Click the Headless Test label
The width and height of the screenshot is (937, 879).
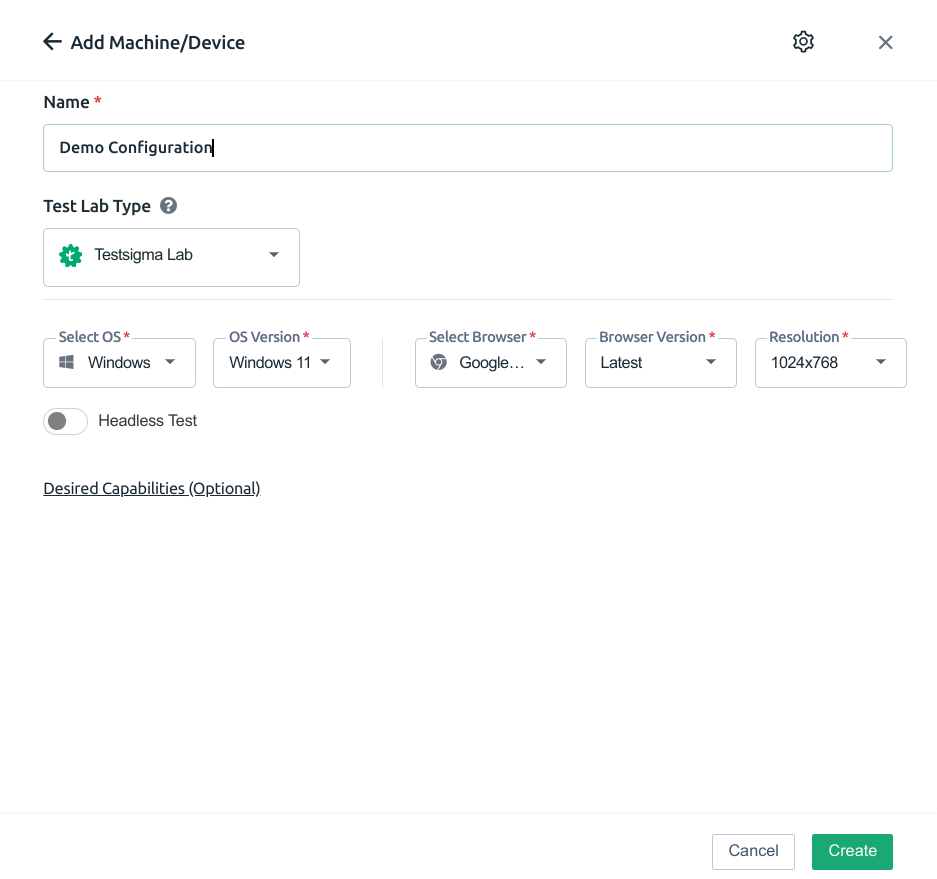click(148, 421)
